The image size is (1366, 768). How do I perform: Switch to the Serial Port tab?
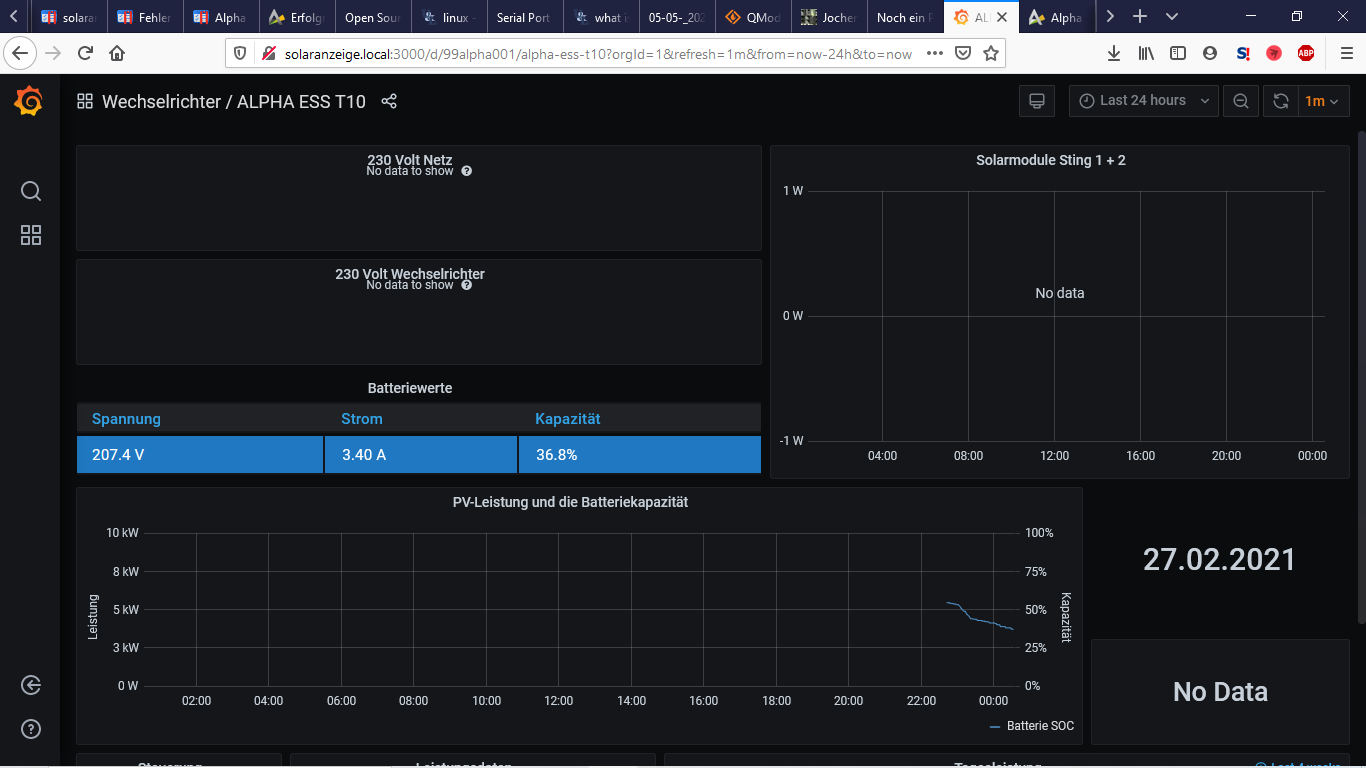point(525,17)
